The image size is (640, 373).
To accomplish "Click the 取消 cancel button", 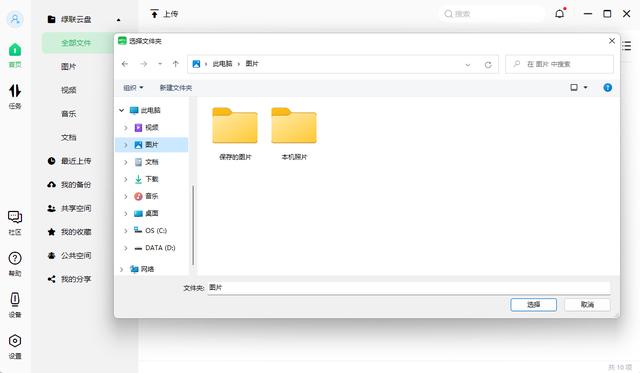I will click(x=587, y=304).
